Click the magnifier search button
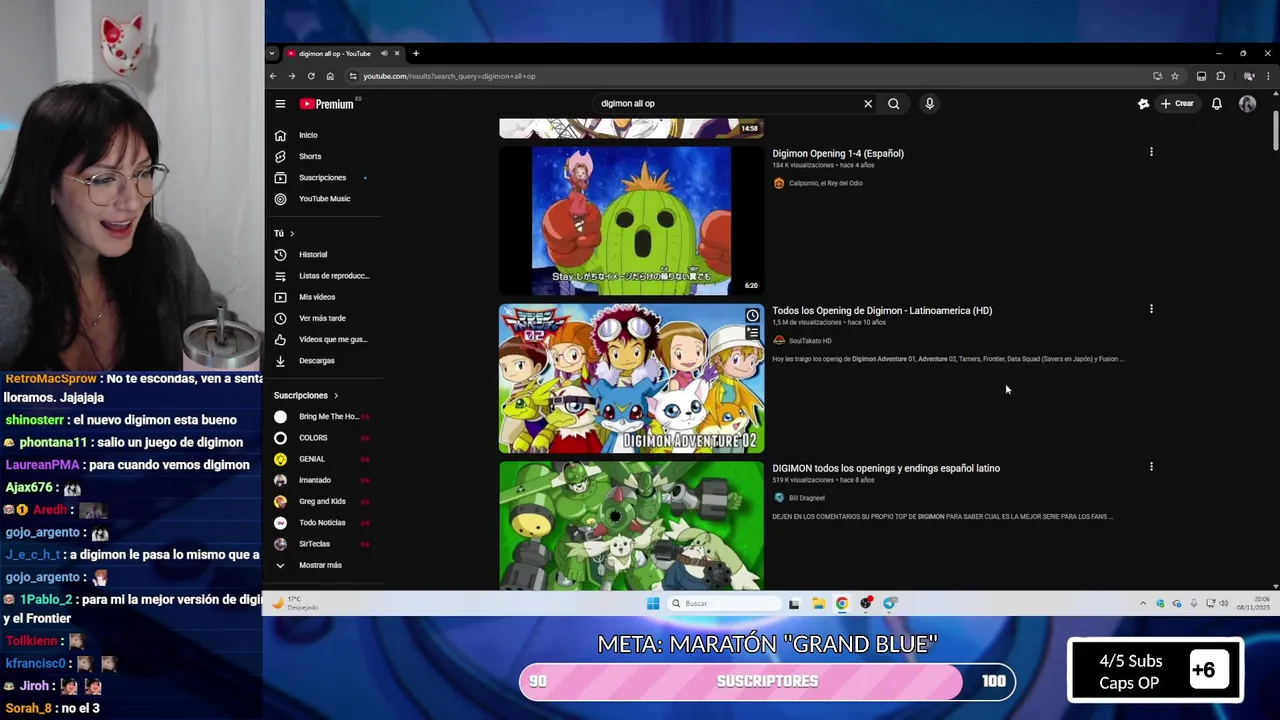The width and height of the screenshot is (1280, 720). (894, 104)
